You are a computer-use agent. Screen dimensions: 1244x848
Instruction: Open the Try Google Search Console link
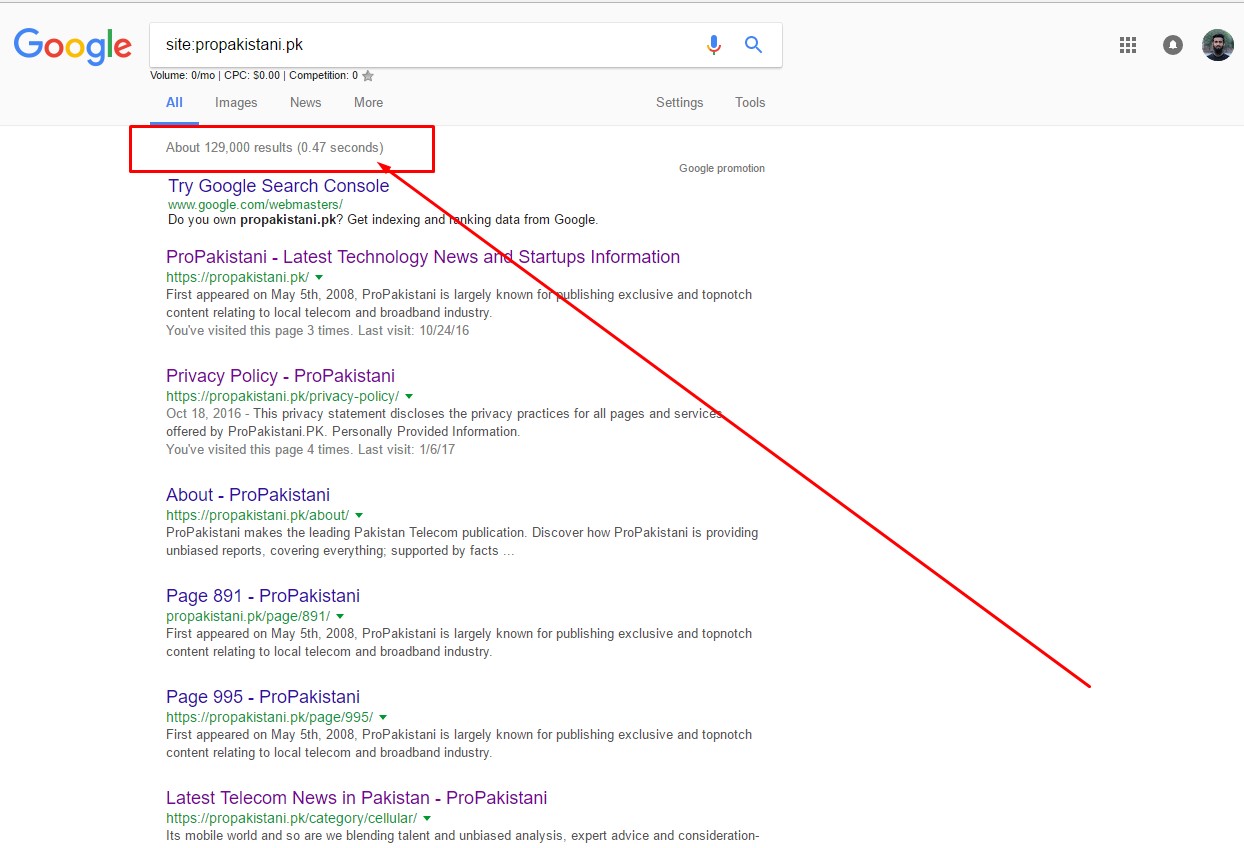pos(278,186)
